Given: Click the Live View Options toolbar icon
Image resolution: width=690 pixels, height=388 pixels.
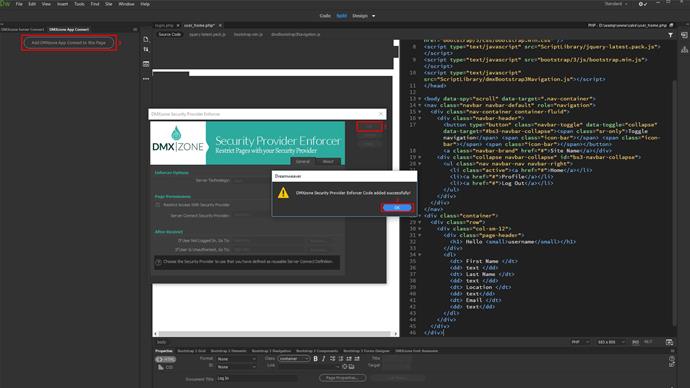Looking at the screenshot, I should click(x=146, y=64).
